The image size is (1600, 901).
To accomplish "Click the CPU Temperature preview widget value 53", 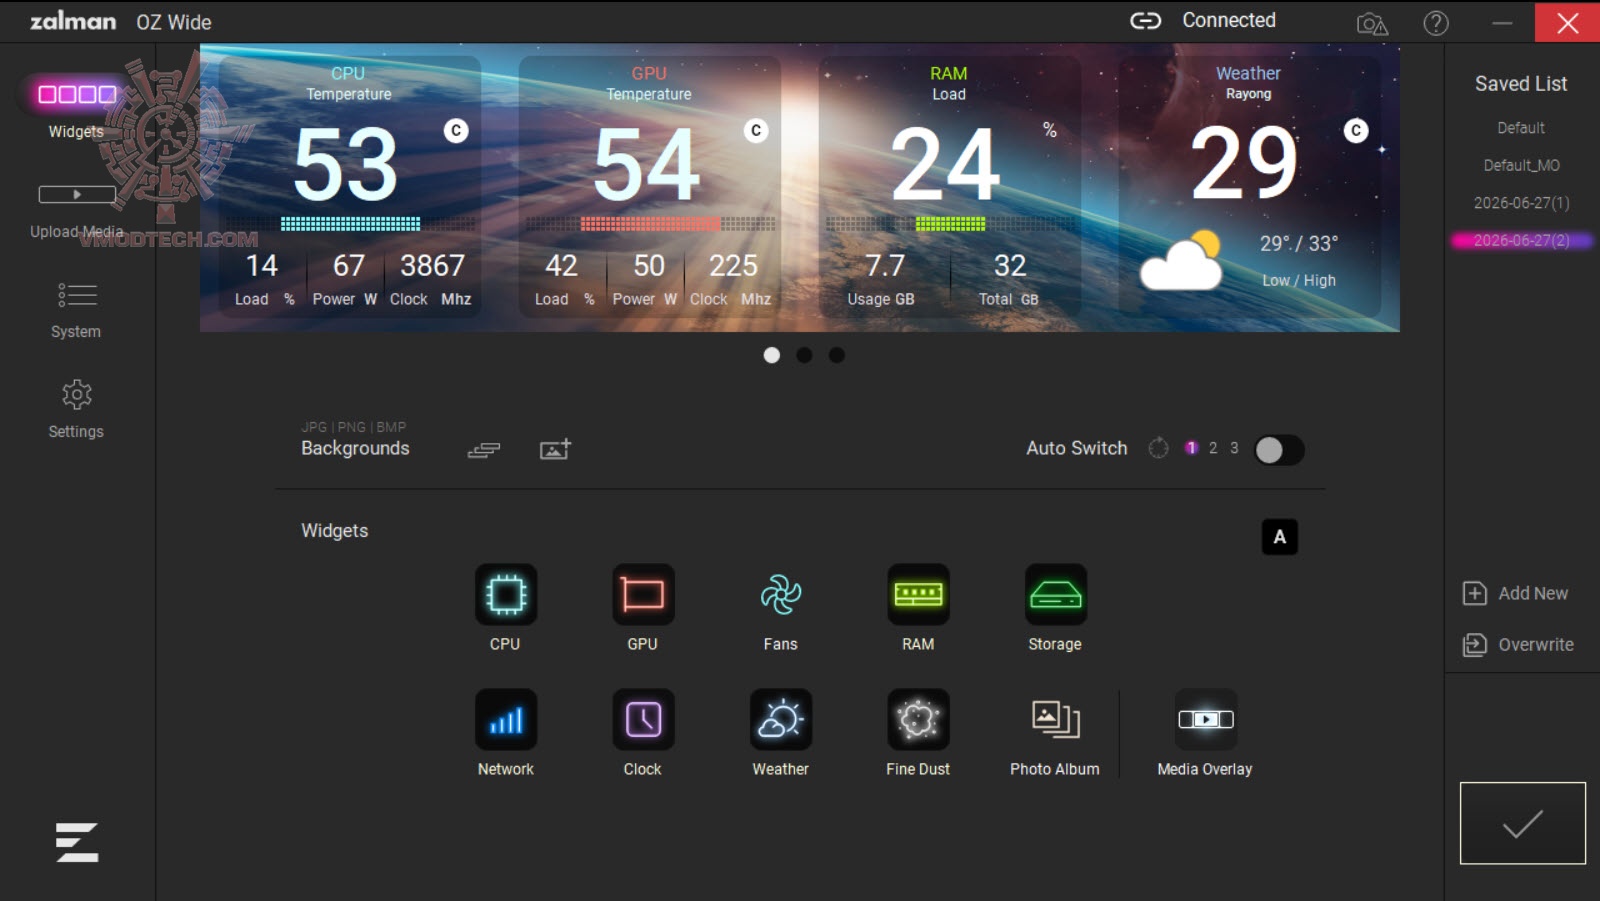I will (346, 165).
